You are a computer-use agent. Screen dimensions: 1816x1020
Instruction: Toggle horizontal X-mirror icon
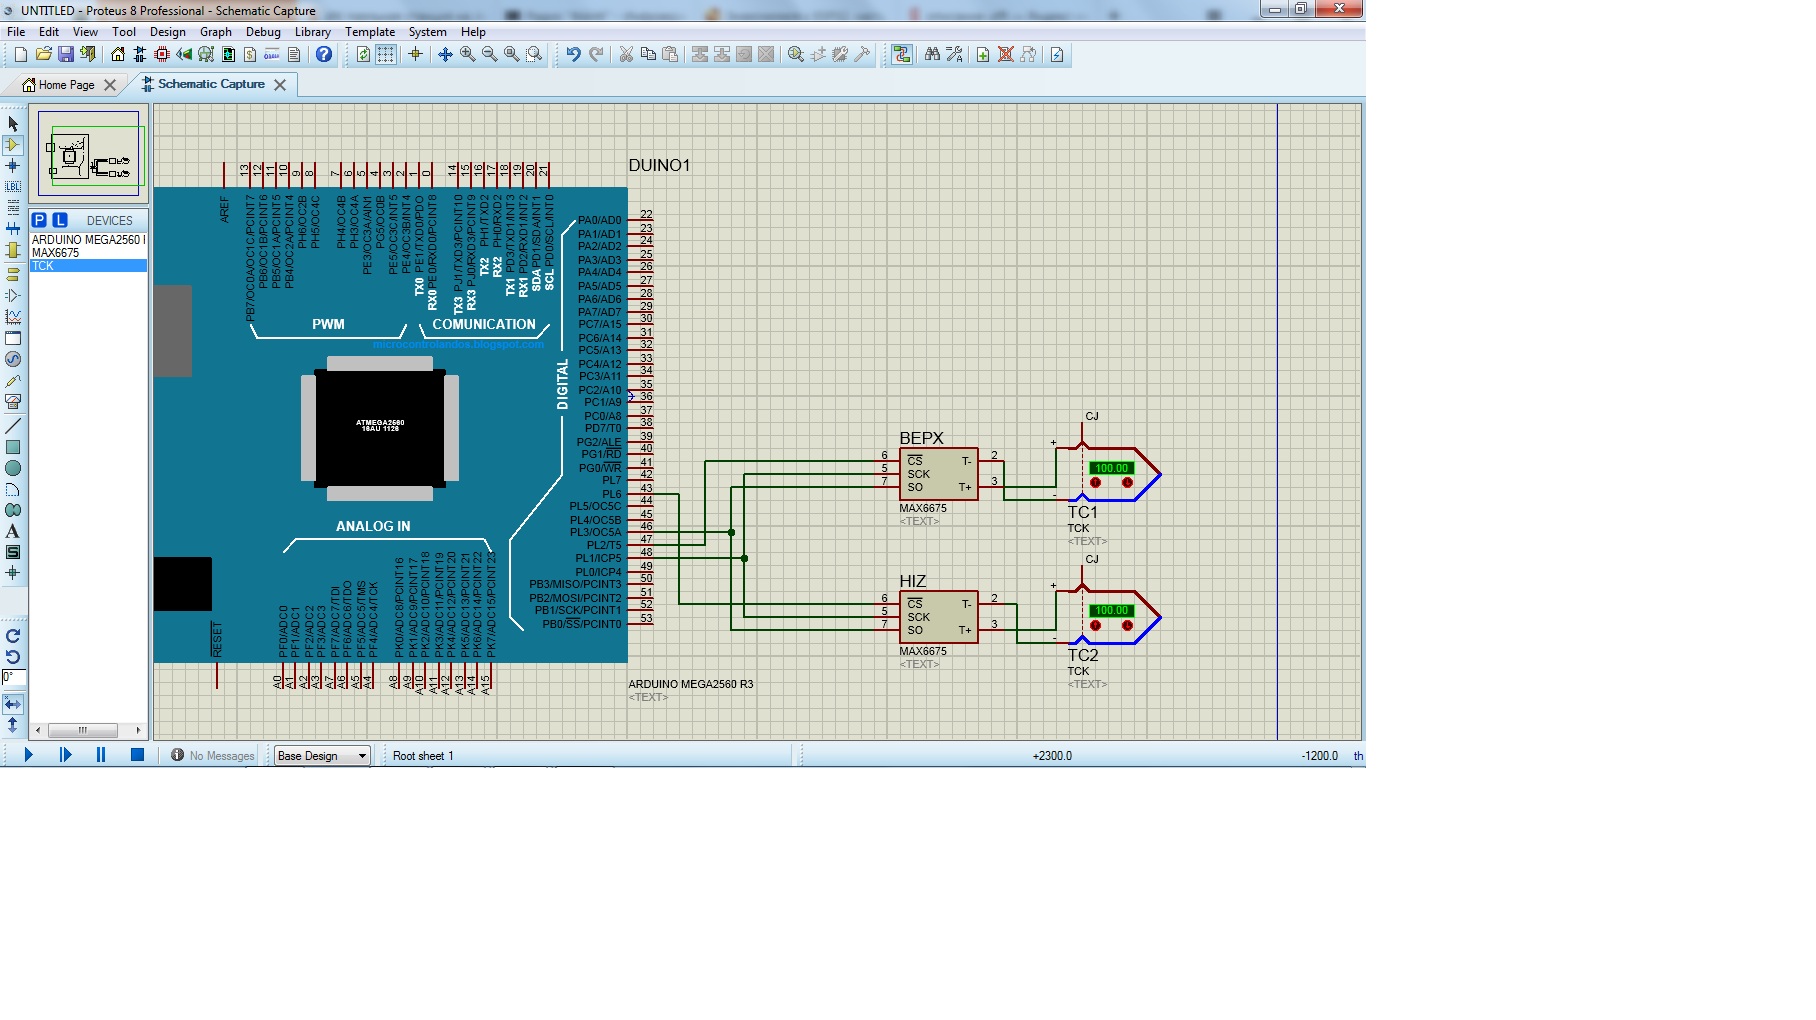pos(13,704)
